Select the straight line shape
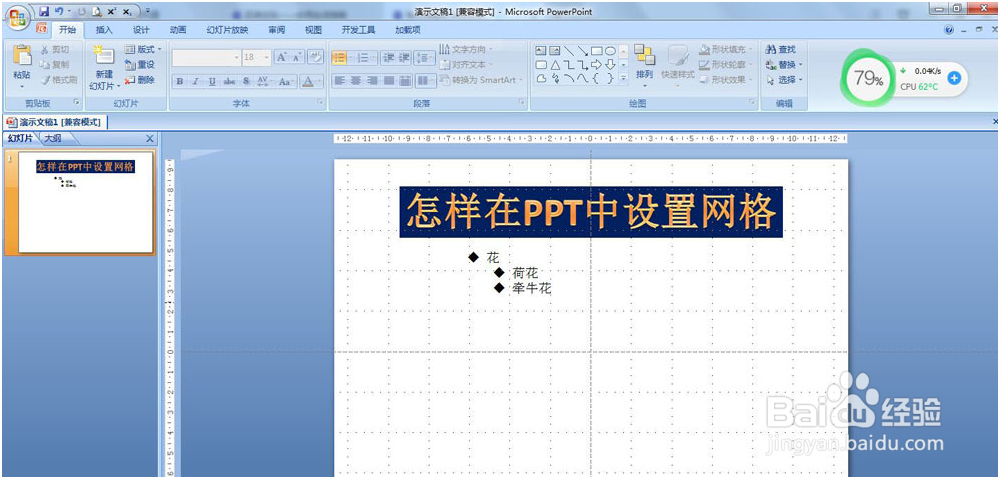Screen dimensions: 998x477 click(569, 50)
